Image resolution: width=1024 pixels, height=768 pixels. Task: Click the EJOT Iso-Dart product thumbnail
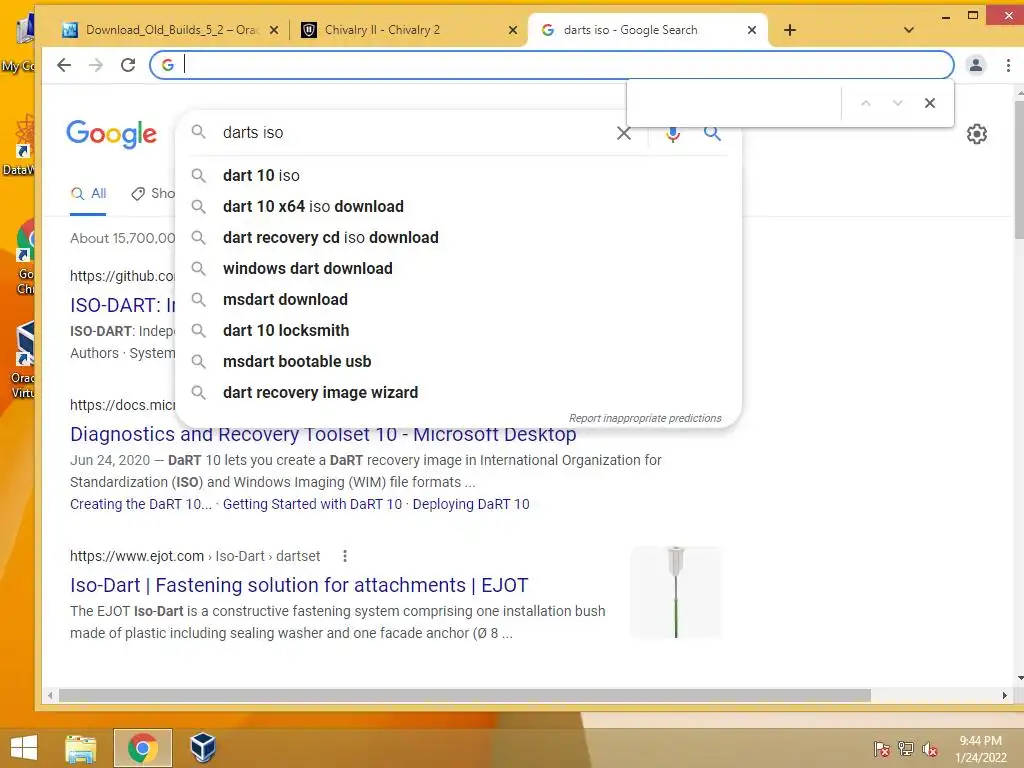pyautogui.click(x=676, y=592)
